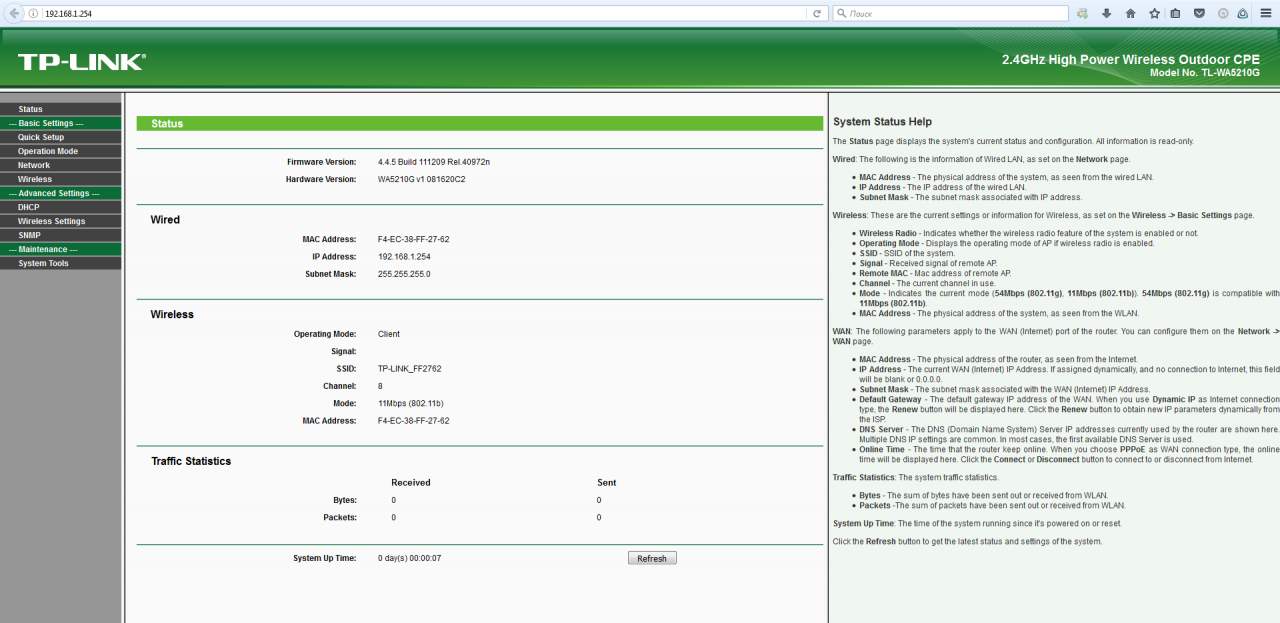Click the Operating Mode value Client
Screen dimensions: 1280x623
(x=389, y=334)
